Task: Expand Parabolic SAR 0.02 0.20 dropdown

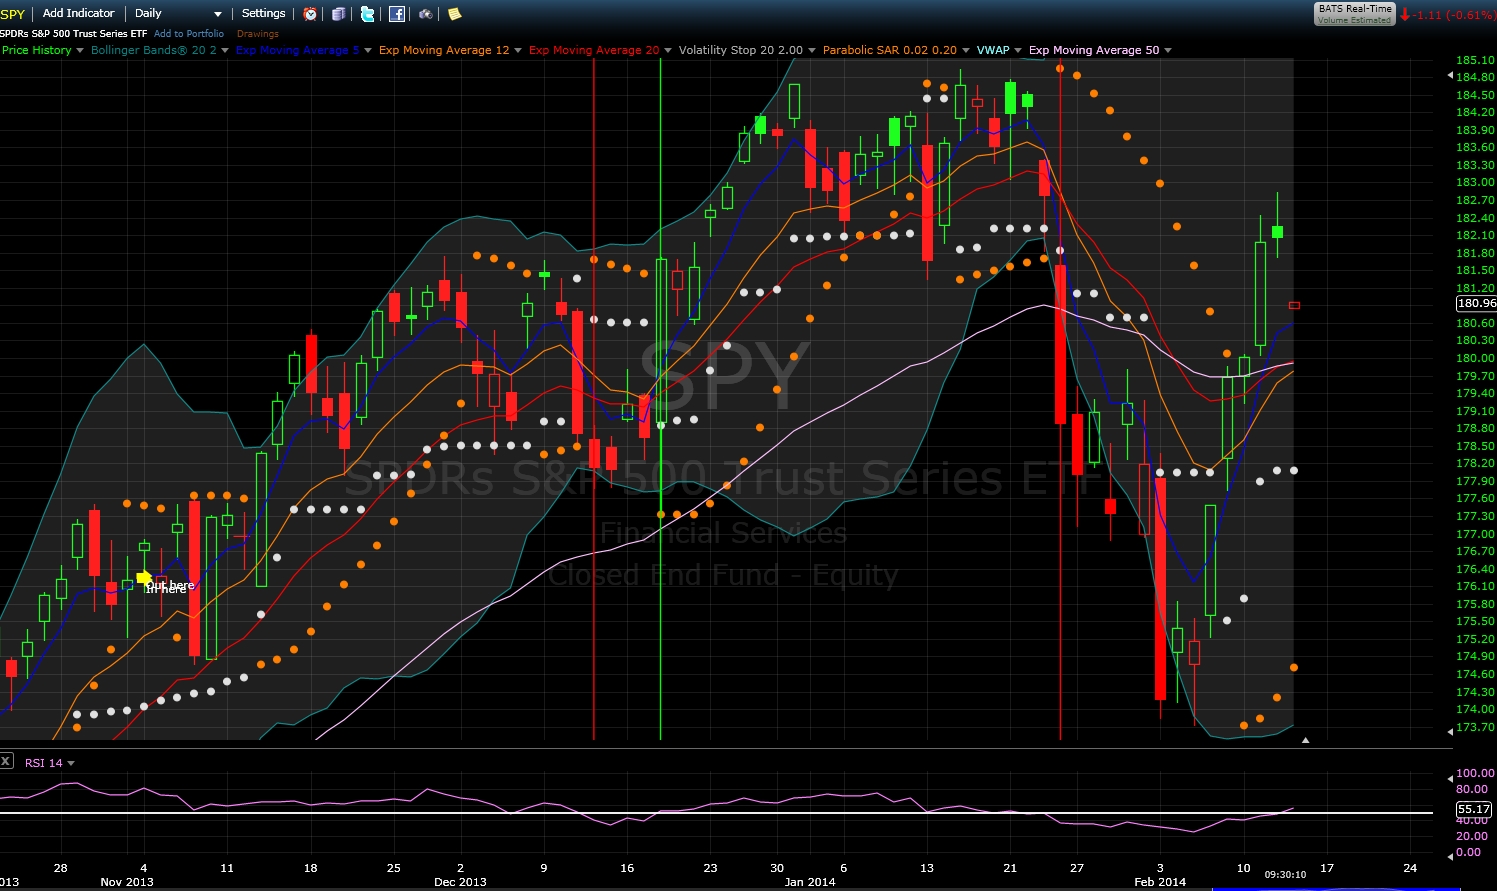Action: point(966,51)
